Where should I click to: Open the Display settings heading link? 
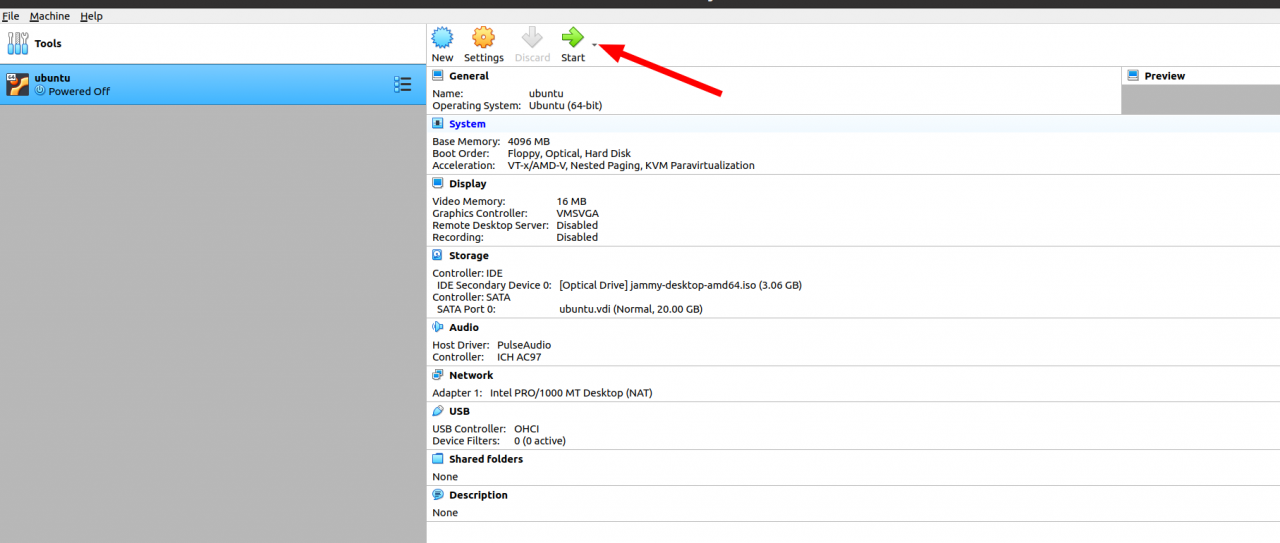click(468, 184)
